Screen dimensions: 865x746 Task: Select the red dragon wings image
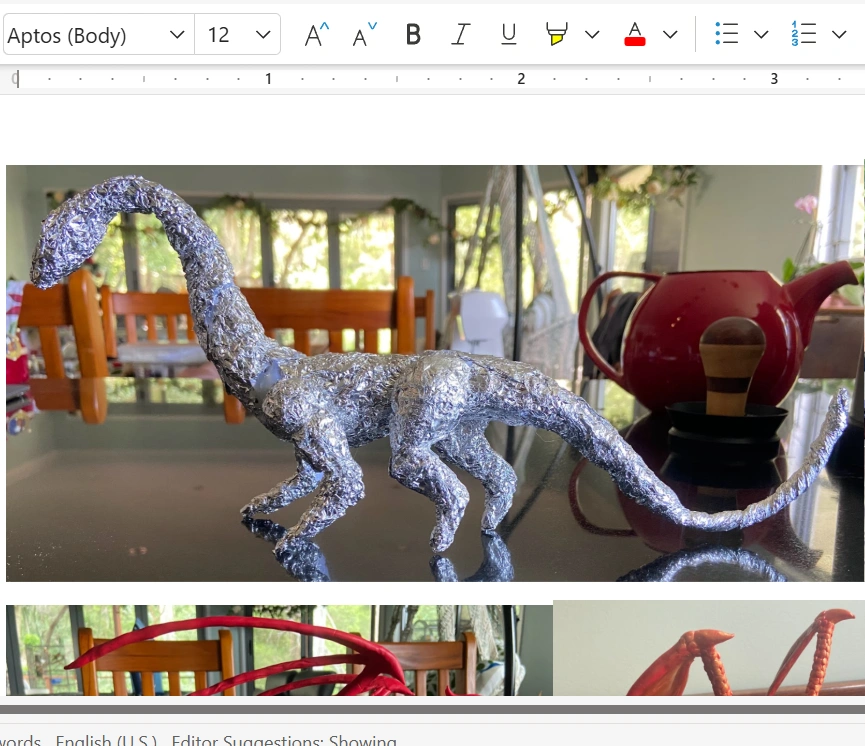pyautogui.click(x=279, y=650)
